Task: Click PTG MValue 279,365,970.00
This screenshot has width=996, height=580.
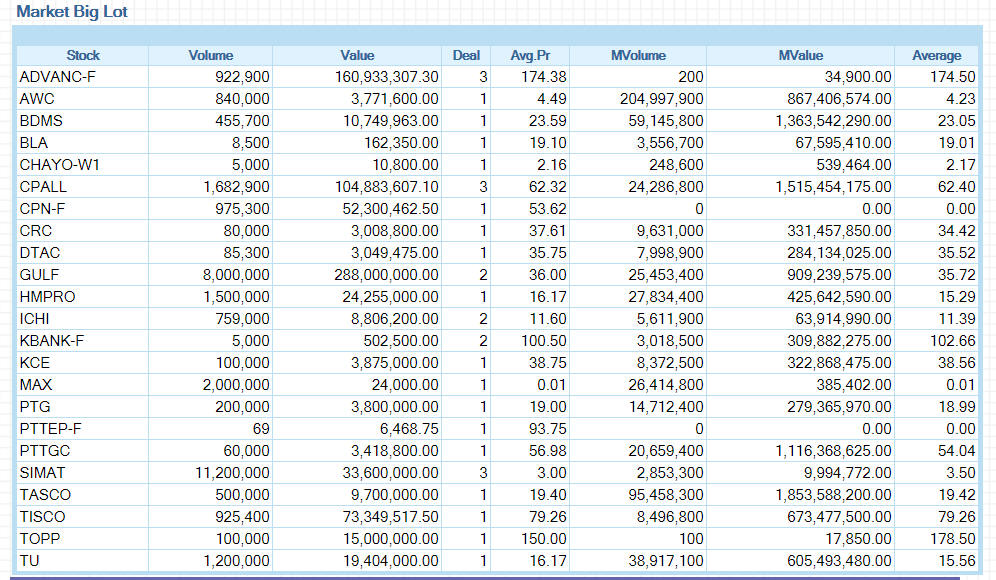Action: [839, 407]
